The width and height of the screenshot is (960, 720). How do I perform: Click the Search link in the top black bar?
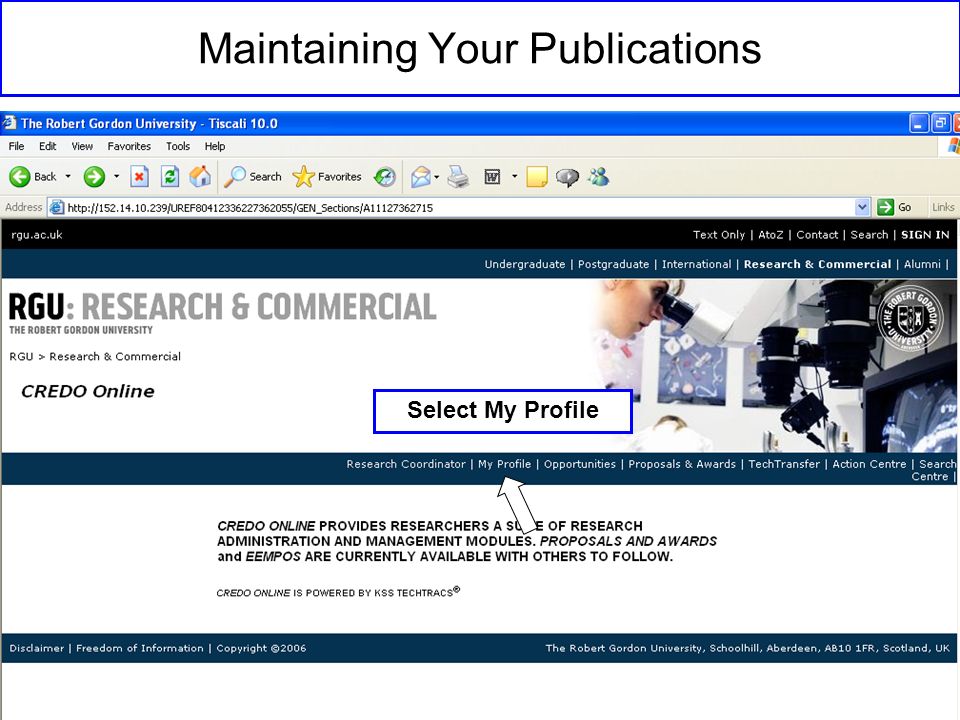coord(869,235)
